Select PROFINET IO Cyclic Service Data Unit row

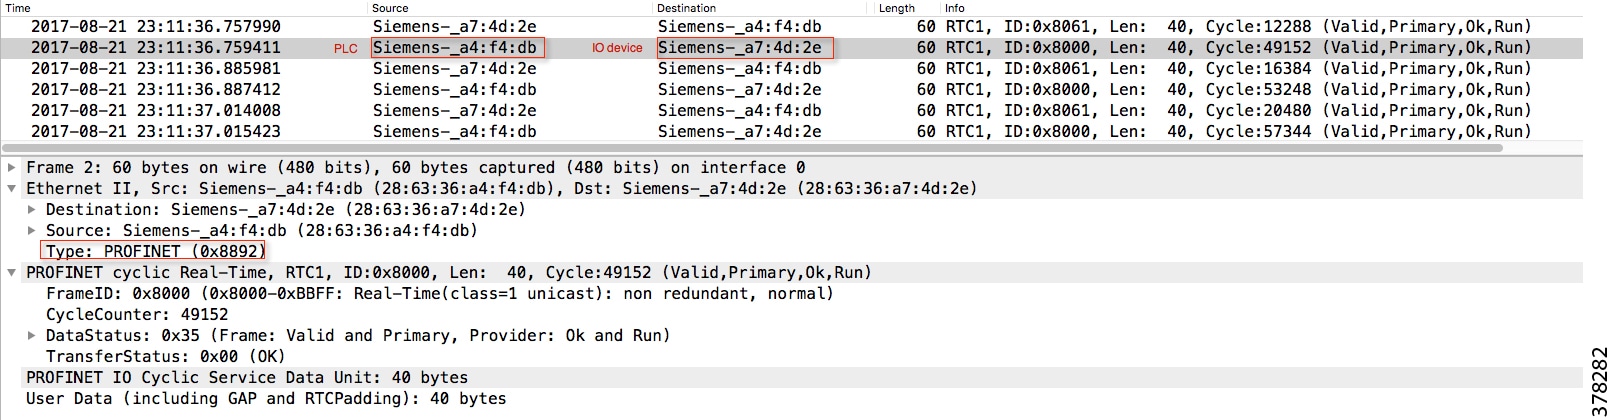pos(247,377)
